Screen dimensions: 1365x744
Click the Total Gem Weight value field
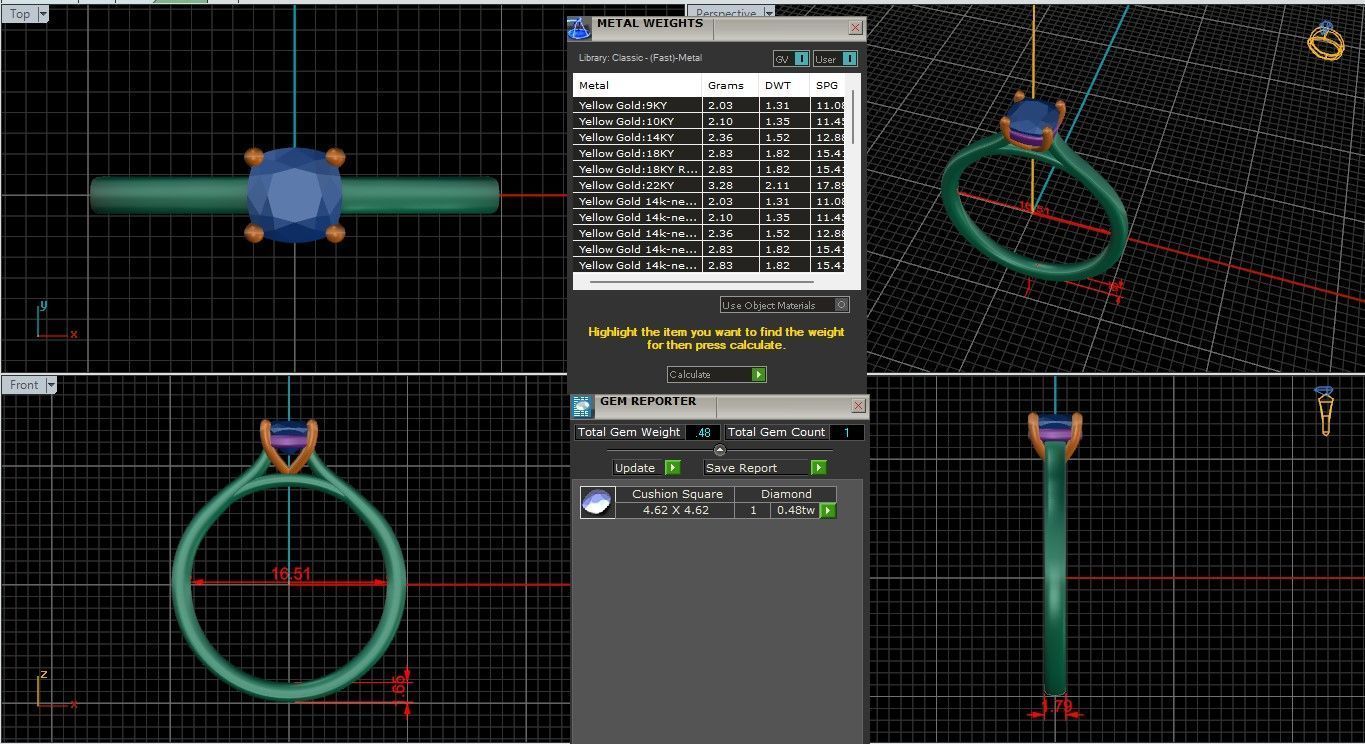[x=704, y=432]
